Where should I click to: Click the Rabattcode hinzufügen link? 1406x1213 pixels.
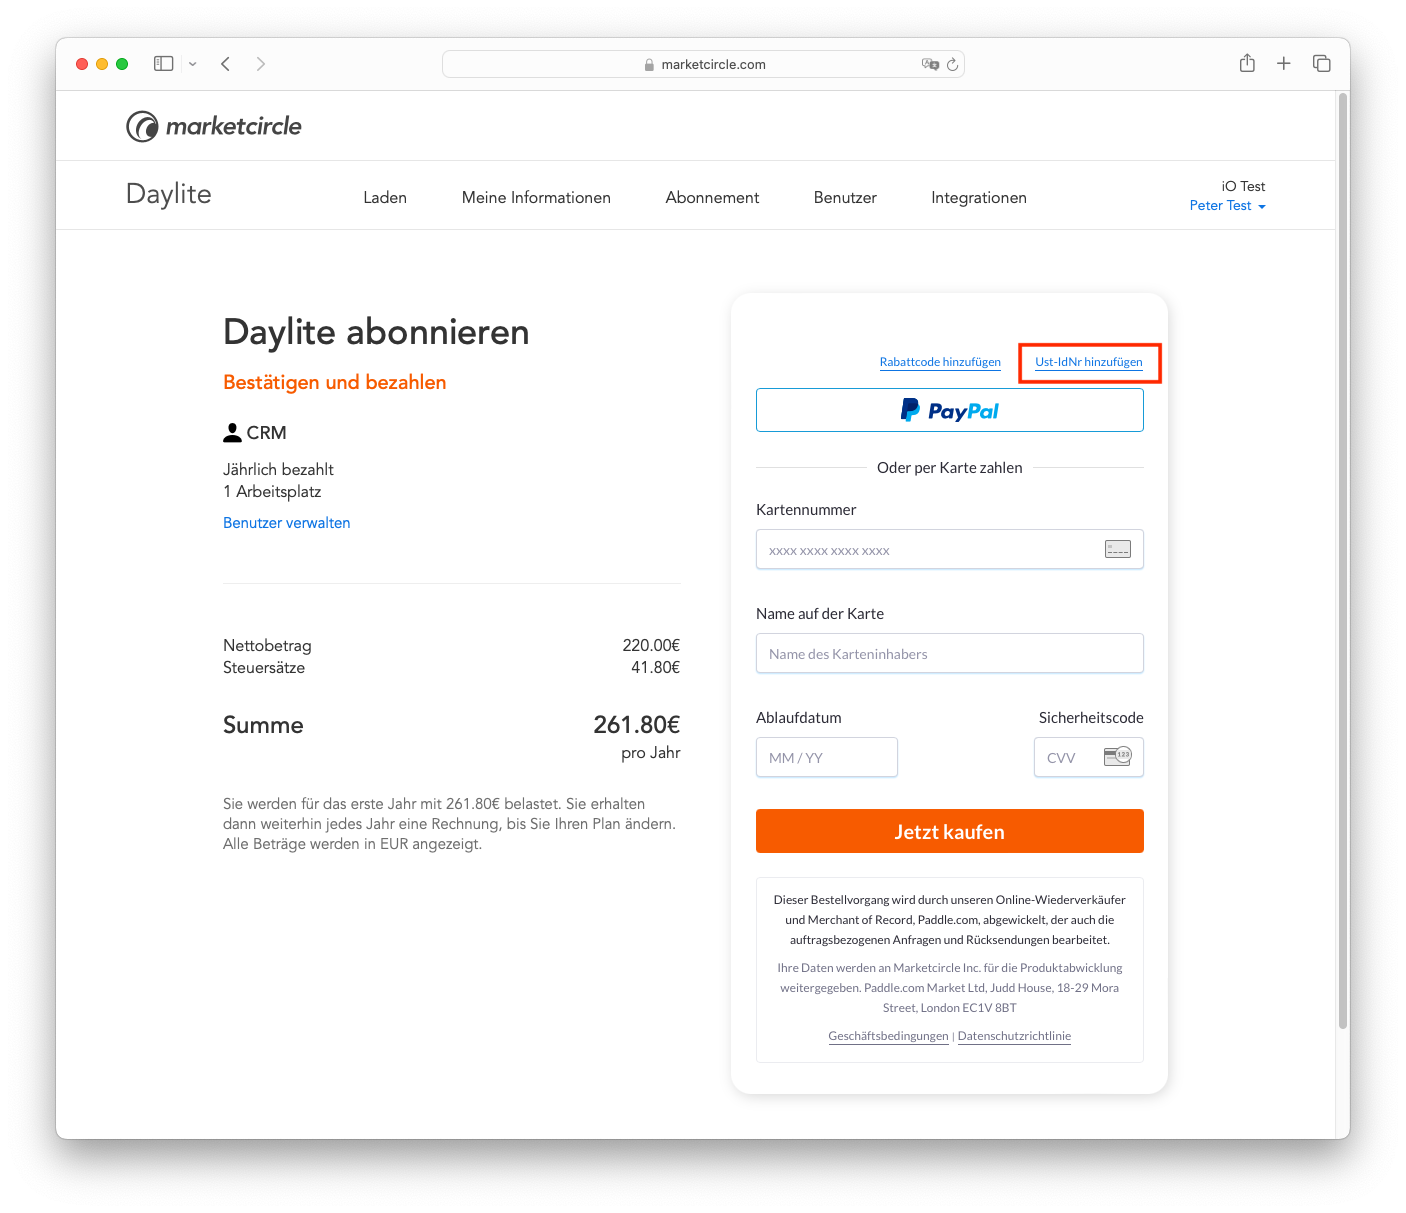coord(940,362)
